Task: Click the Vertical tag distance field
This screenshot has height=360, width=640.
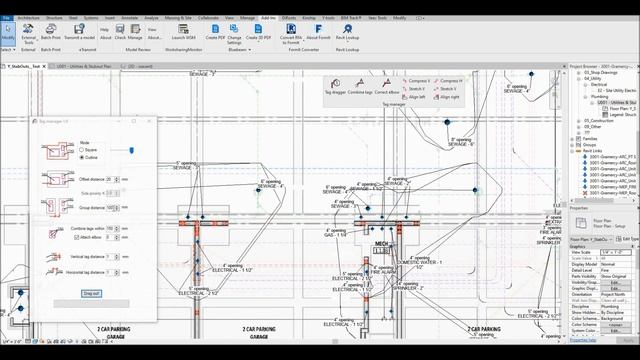Action: pos(109,257)
